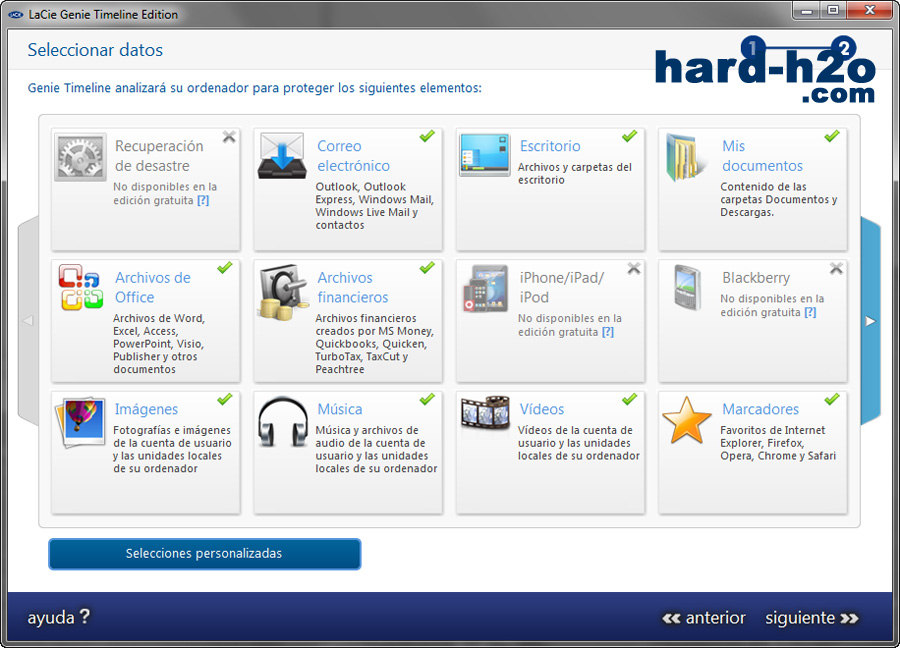900x648 pixels.
Task: Toggle the Marcadores check mark
Action: click(x=832, y=399)
